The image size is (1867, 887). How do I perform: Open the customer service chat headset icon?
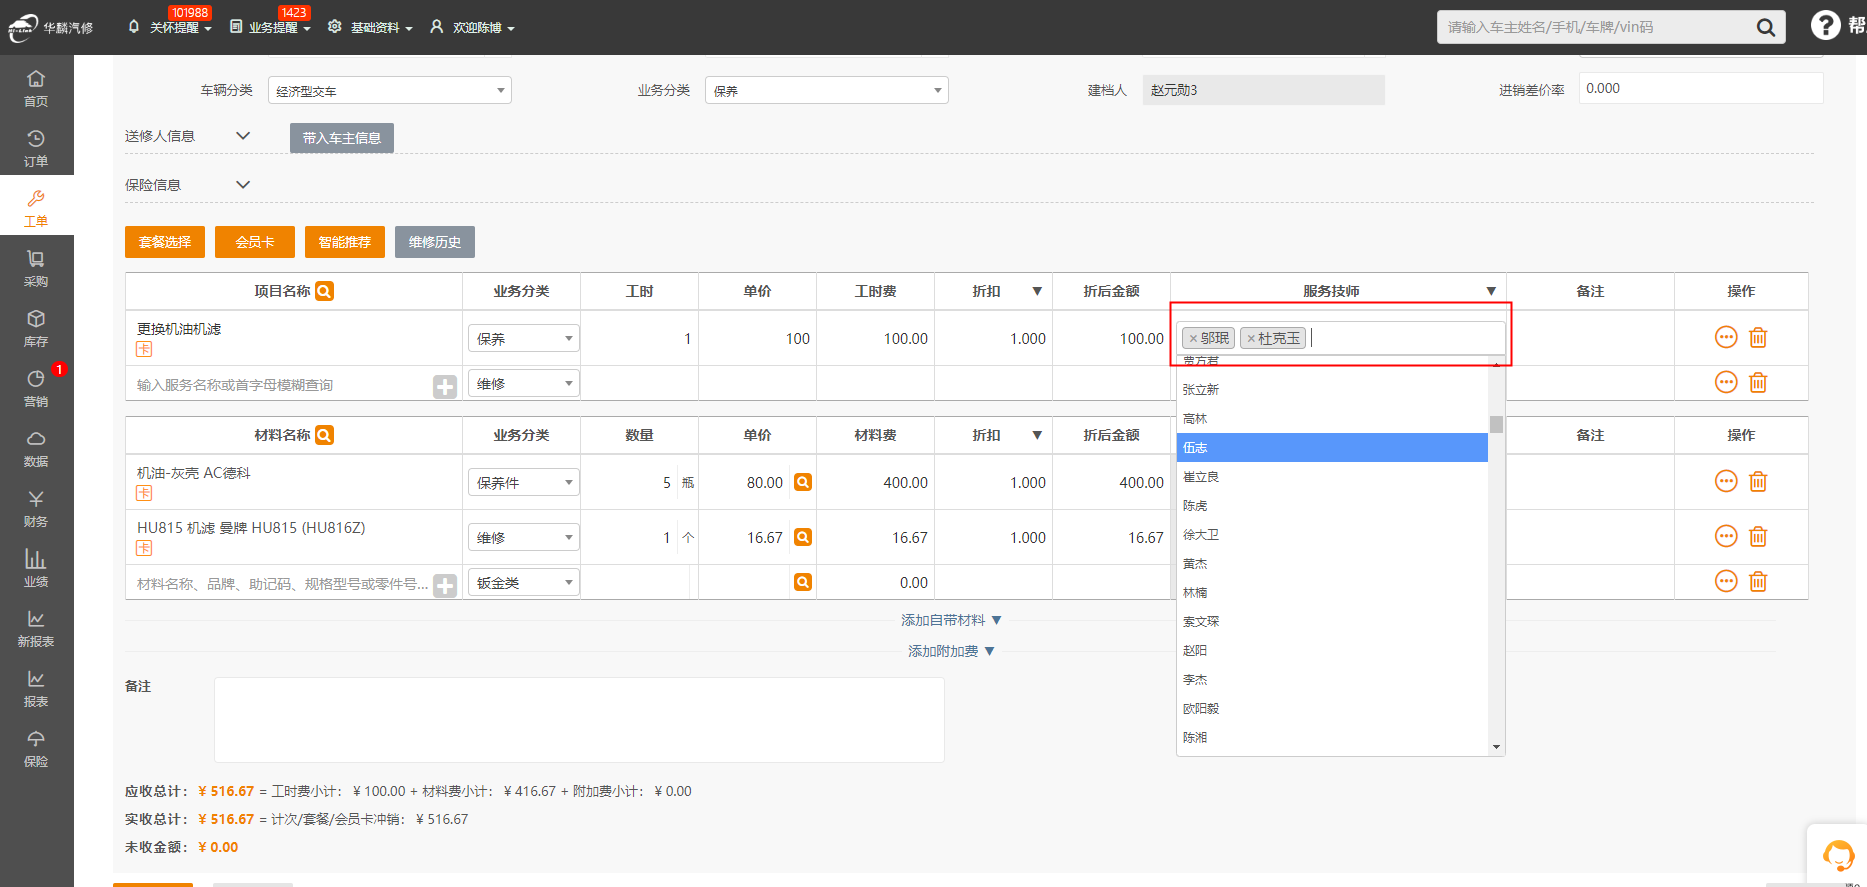coord(1838,856)
